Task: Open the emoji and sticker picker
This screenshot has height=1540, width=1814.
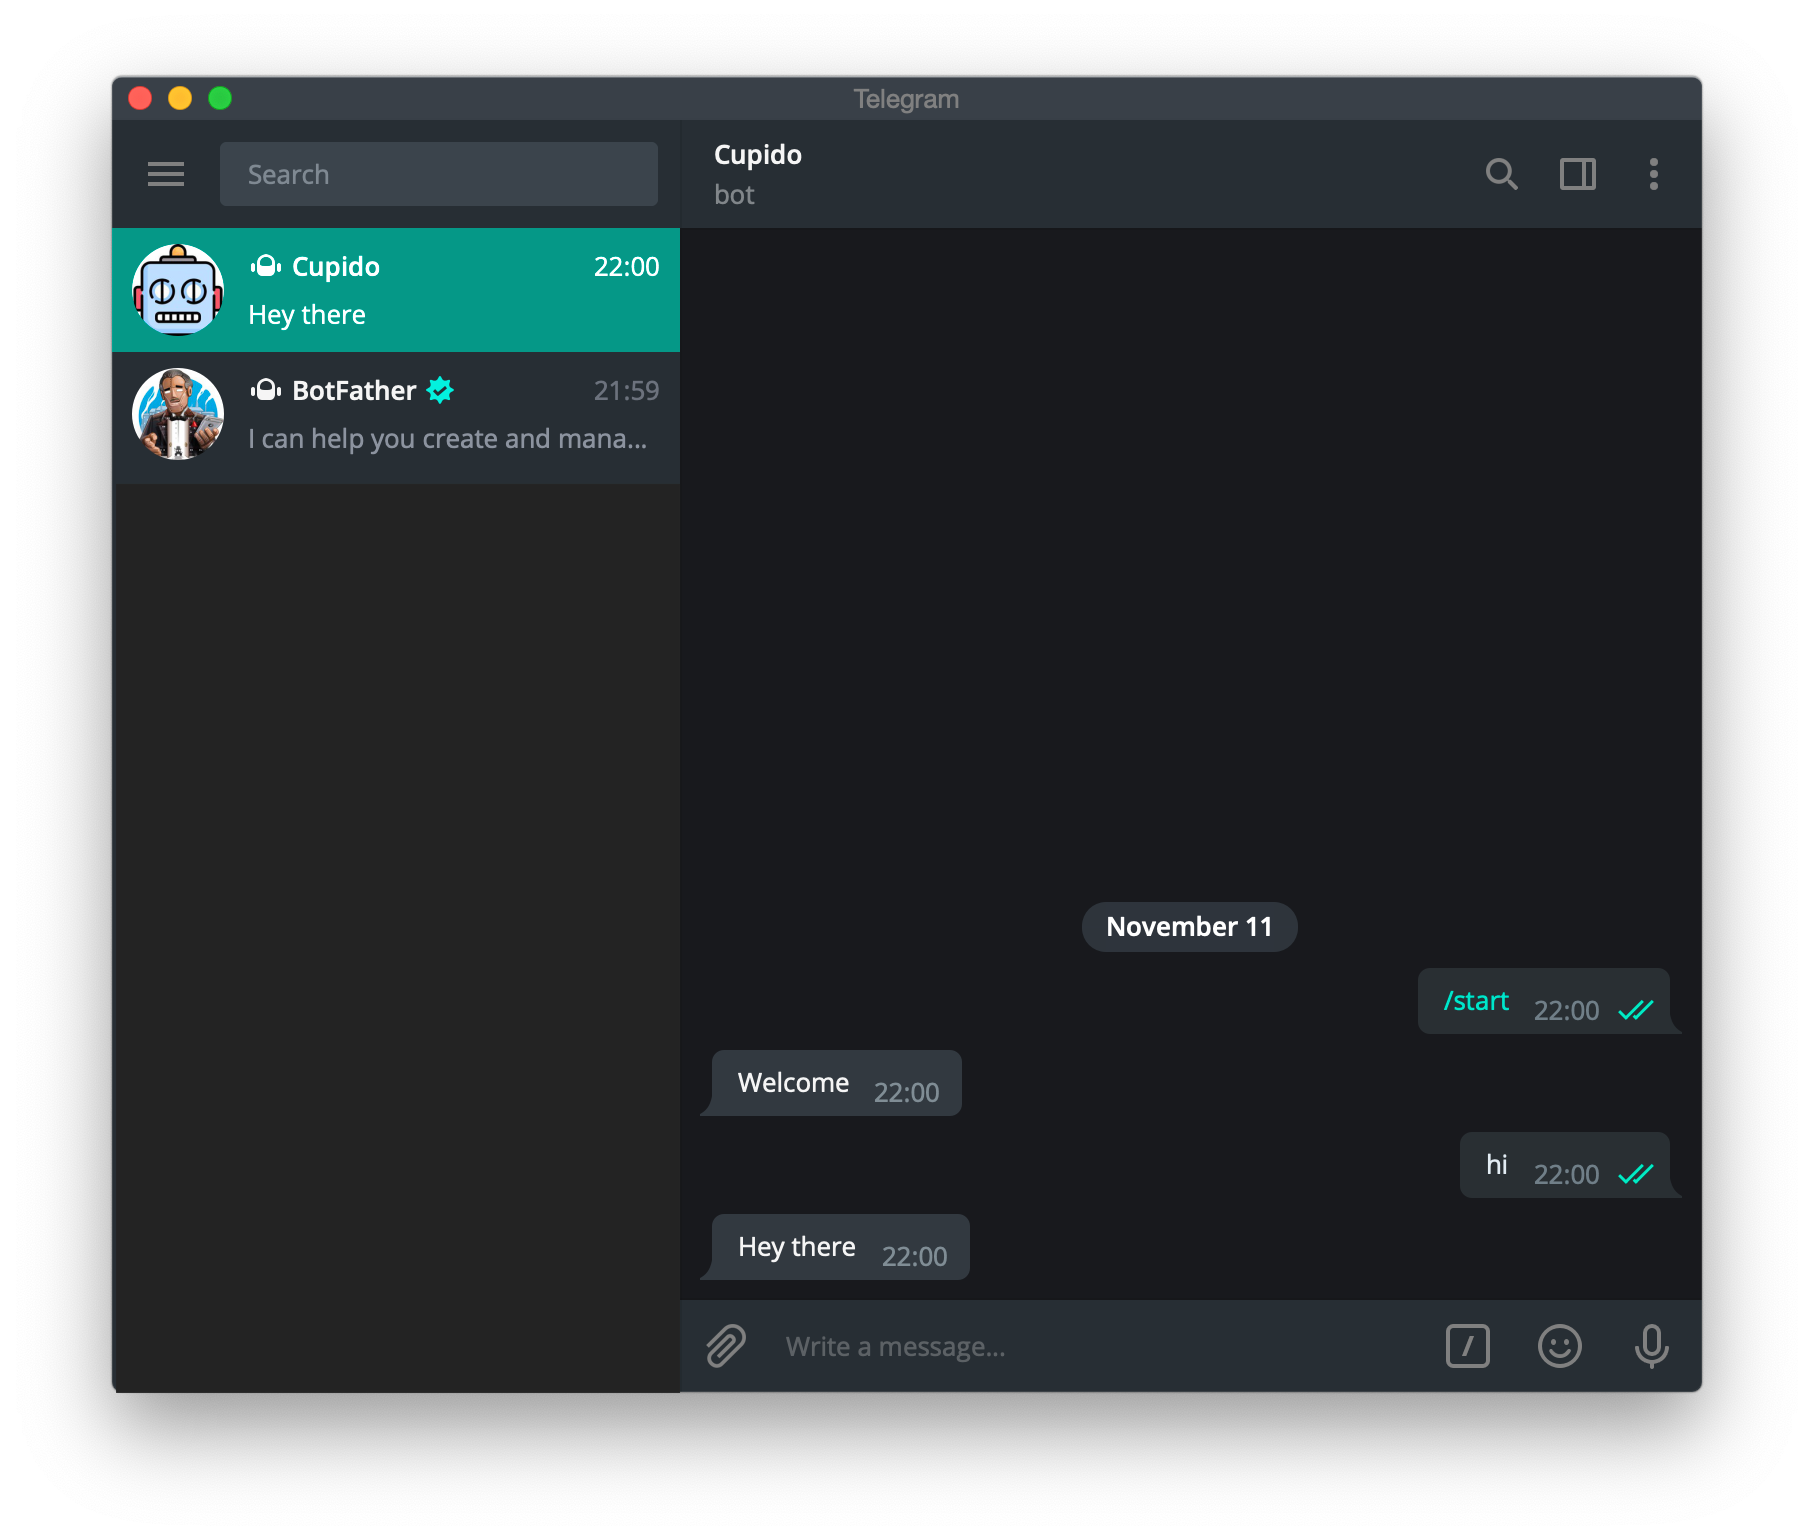Action: (1560, 1345)
